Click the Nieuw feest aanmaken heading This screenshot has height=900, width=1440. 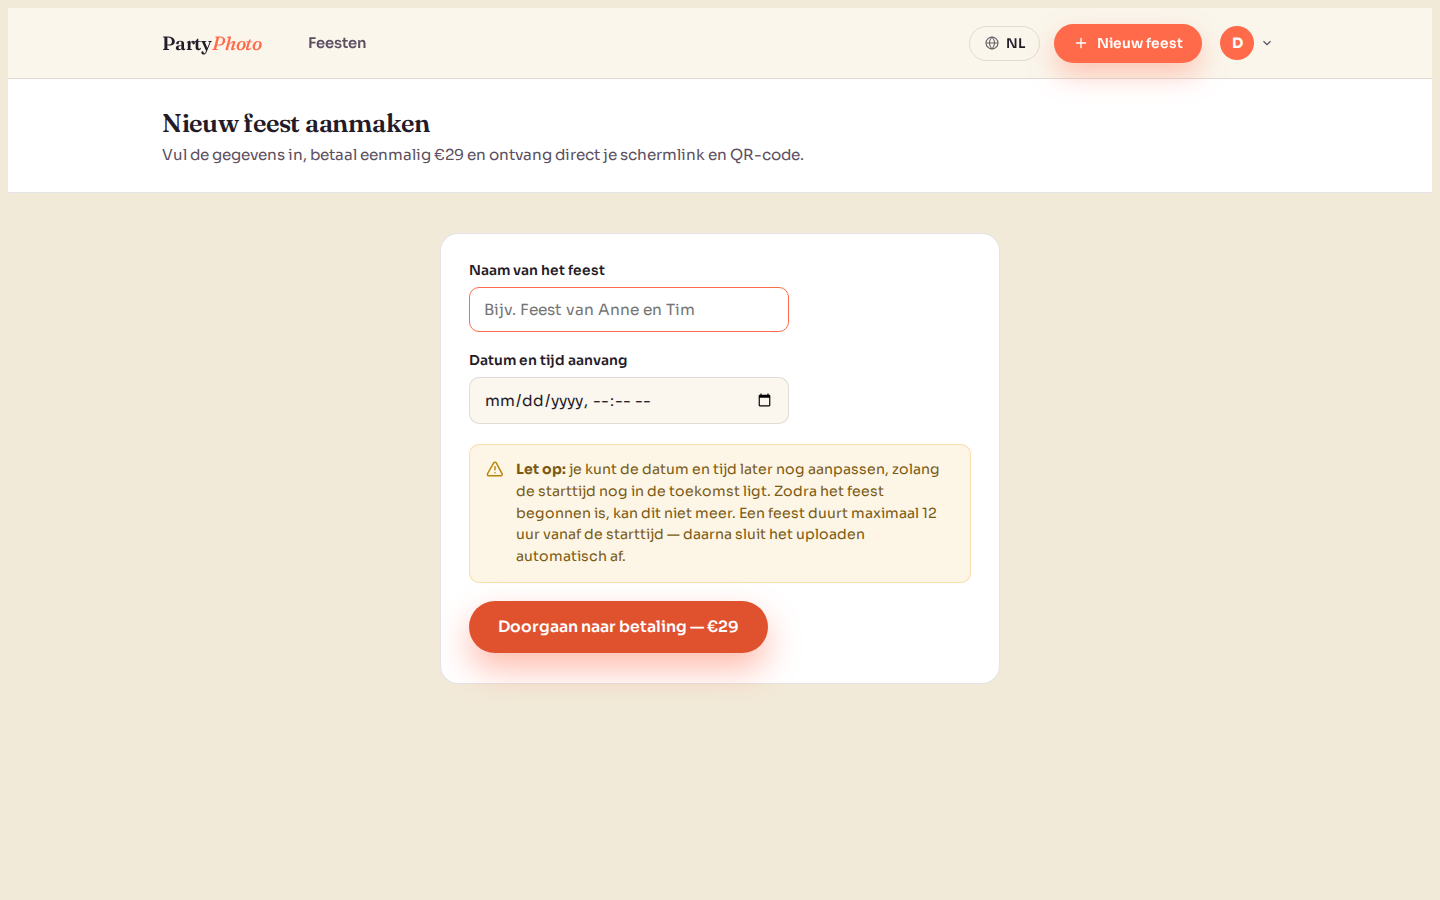296,123
